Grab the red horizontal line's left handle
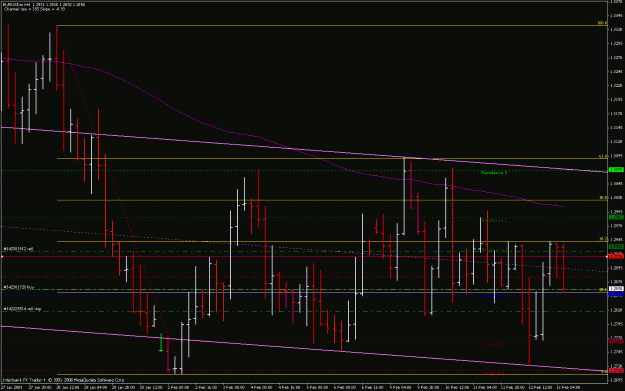This screenshot has width=625, height=391. tap(2, 257)
